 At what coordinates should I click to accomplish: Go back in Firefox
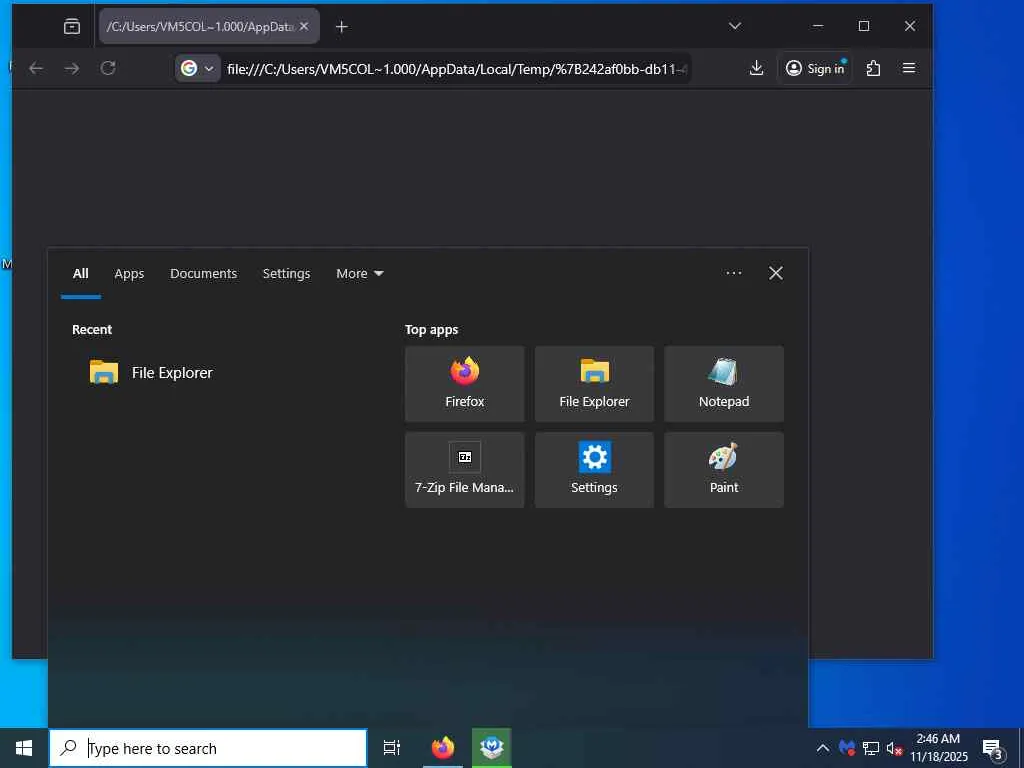click(36, 68)
